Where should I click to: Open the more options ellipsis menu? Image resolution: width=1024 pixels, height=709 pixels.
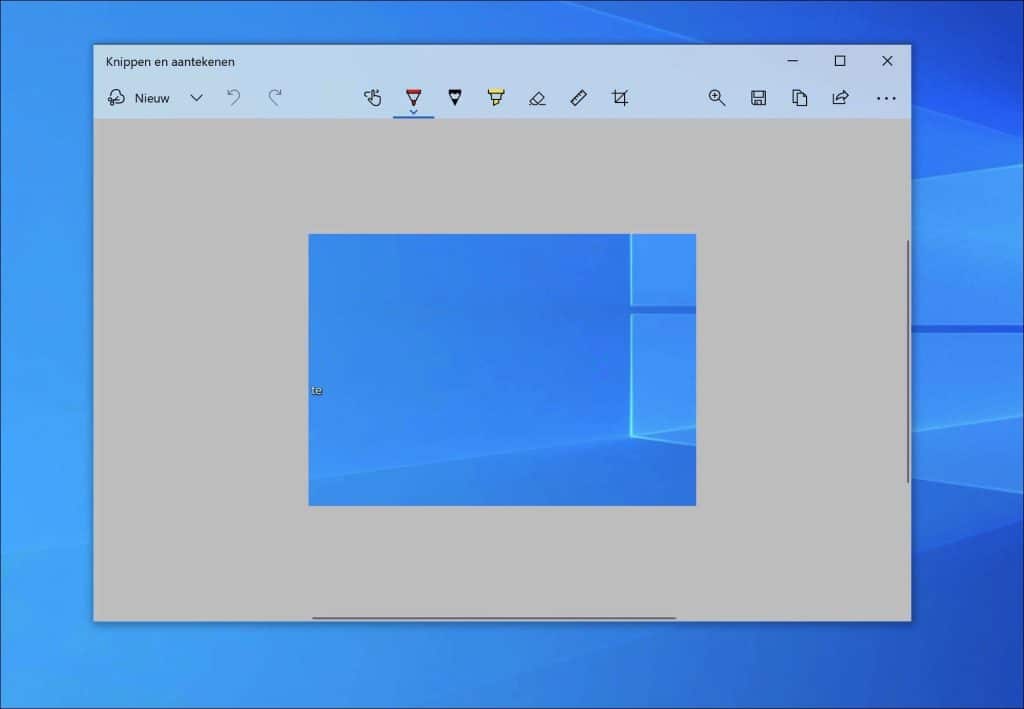point(886,99)
